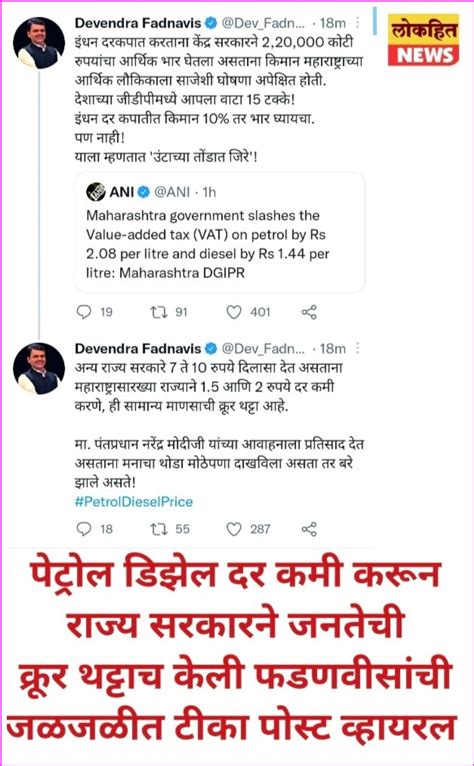Open the #PetrolDieselPrice hashtag
474x766 pixels.
(x=133, y=502)
